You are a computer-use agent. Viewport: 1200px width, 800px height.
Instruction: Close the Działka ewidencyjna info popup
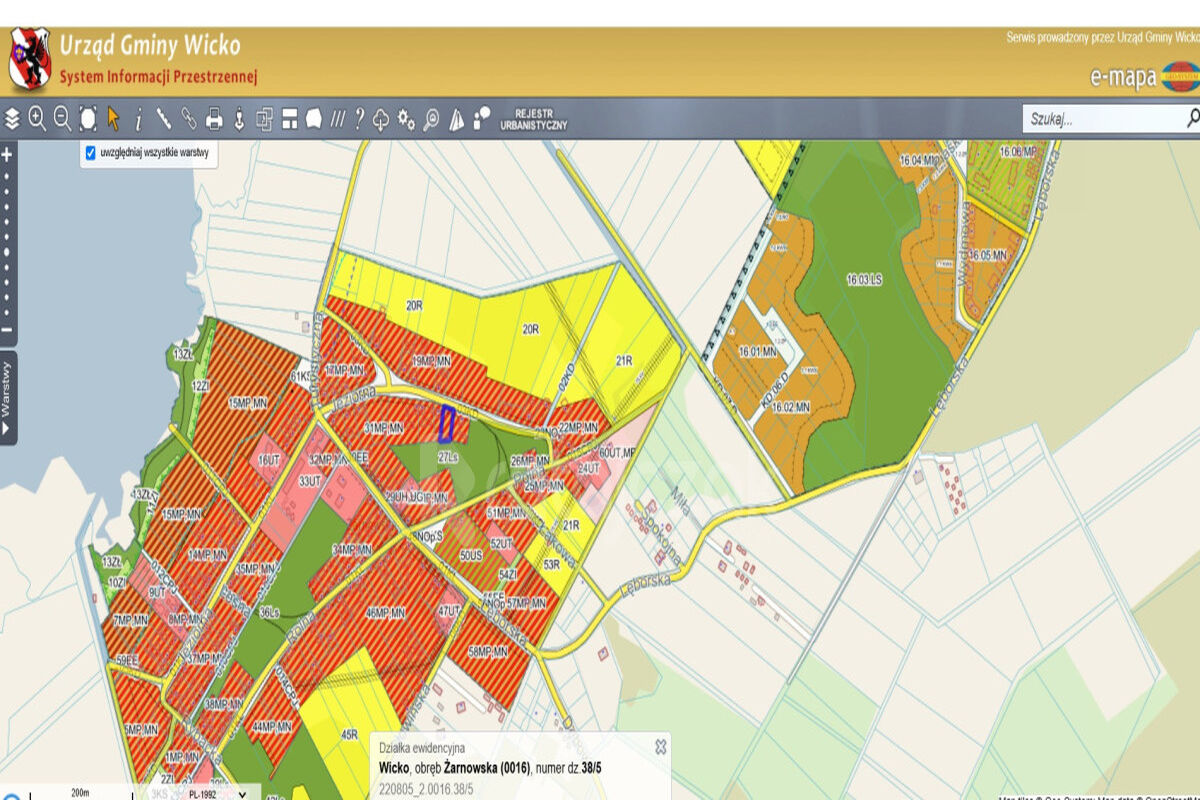[660, 746]
